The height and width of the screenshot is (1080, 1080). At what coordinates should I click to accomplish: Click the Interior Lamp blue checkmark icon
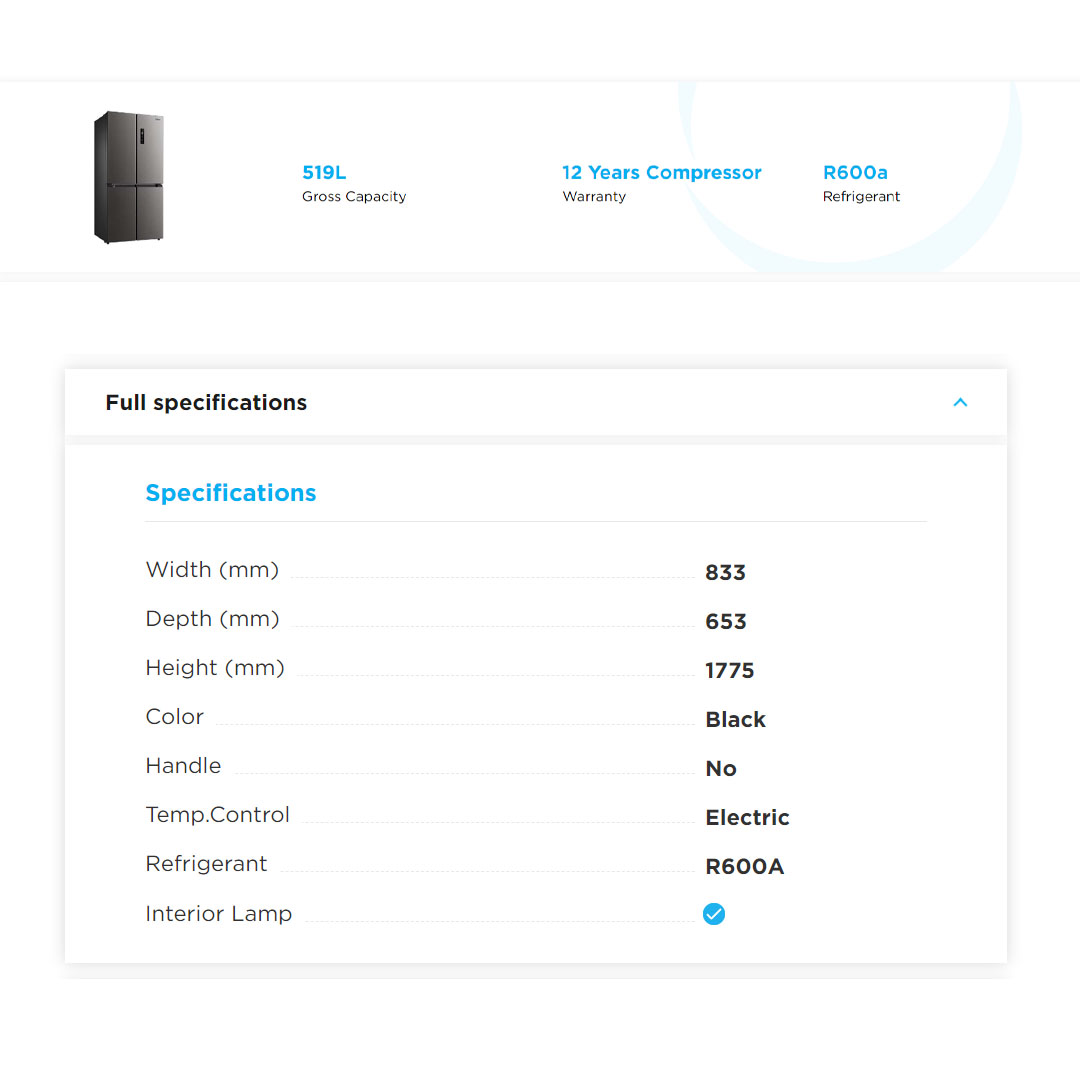tap(714, 914)
